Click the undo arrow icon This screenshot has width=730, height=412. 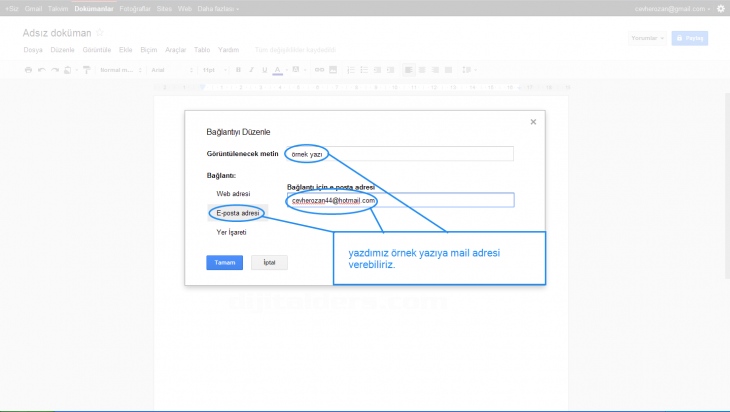click(42, 70)
